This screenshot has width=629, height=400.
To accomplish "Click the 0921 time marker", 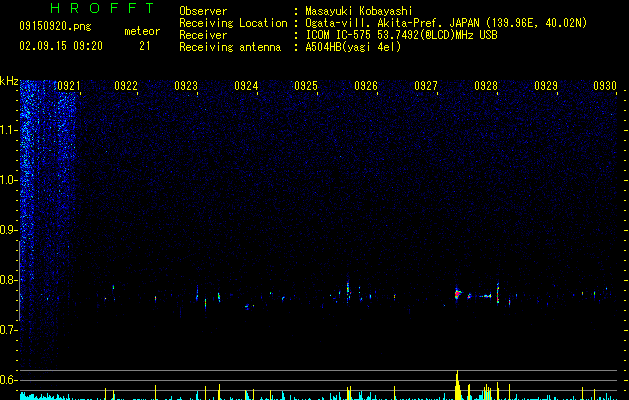I will coord(69,86).
